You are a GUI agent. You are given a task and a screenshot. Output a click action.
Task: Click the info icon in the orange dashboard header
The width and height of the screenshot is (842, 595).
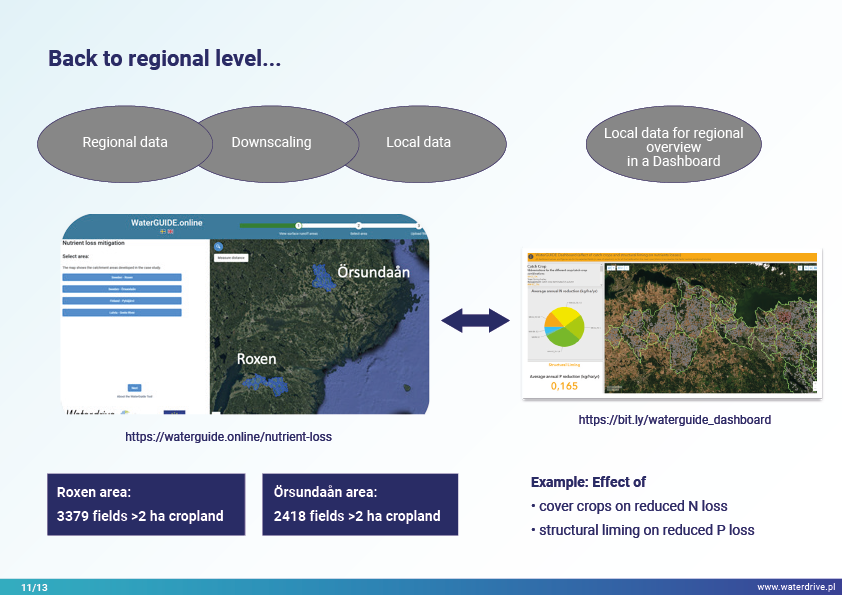coord(529,257)
